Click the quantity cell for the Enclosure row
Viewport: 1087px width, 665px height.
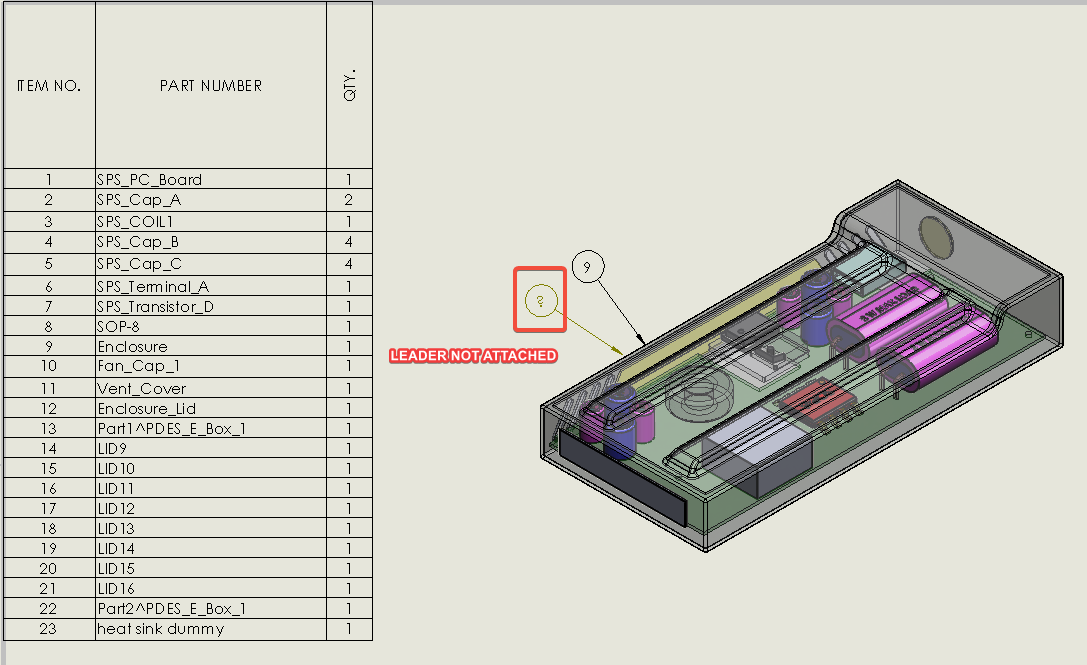349,346
